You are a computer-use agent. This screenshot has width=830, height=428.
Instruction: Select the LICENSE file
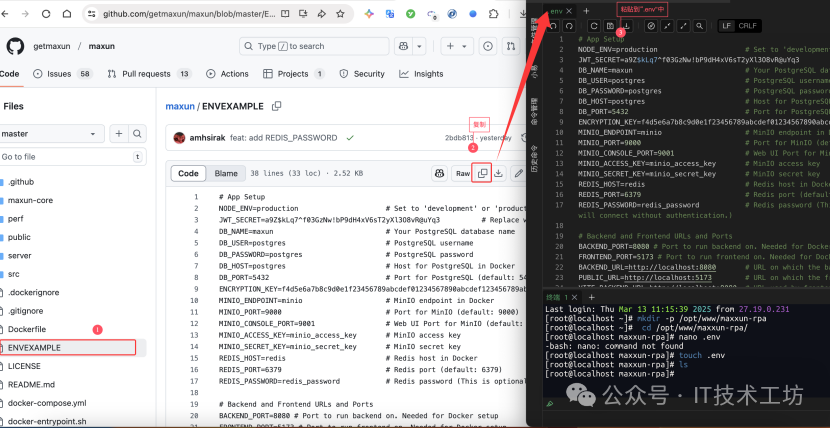(x=24, y=366)
